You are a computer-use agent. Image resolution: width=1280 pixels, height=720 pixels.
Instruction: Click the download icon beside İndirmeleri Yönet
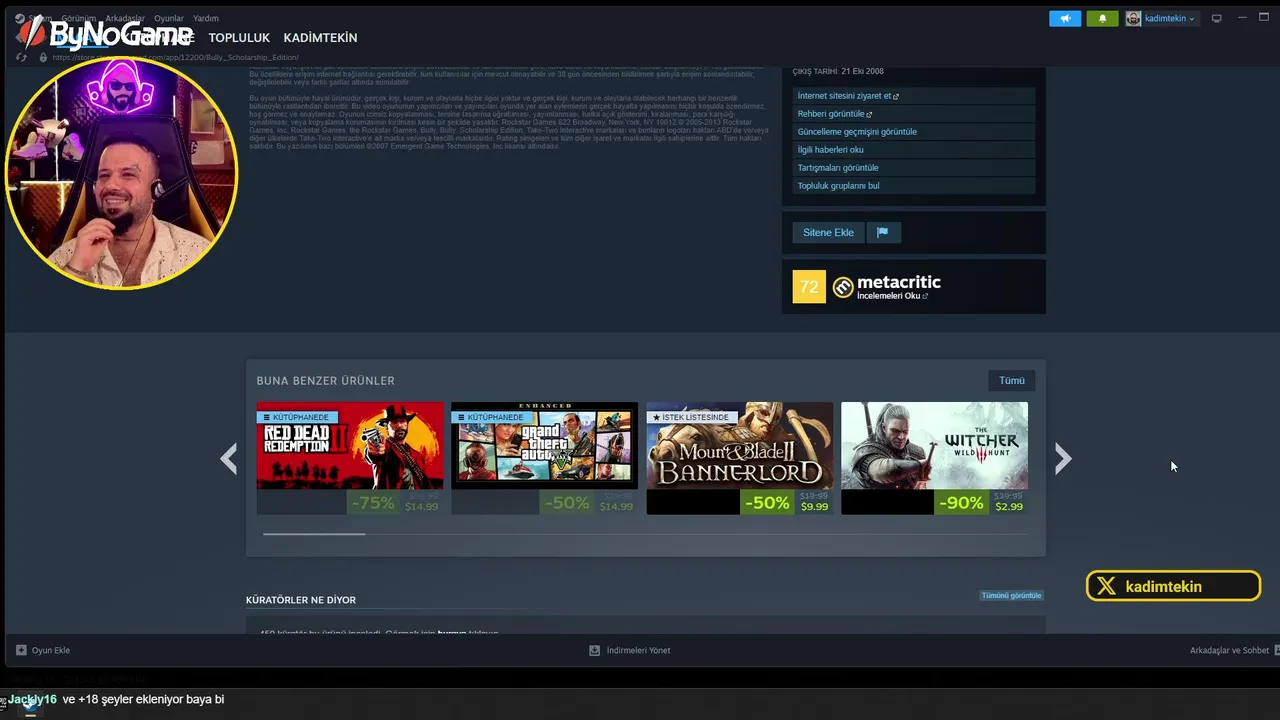pos(594,650)
